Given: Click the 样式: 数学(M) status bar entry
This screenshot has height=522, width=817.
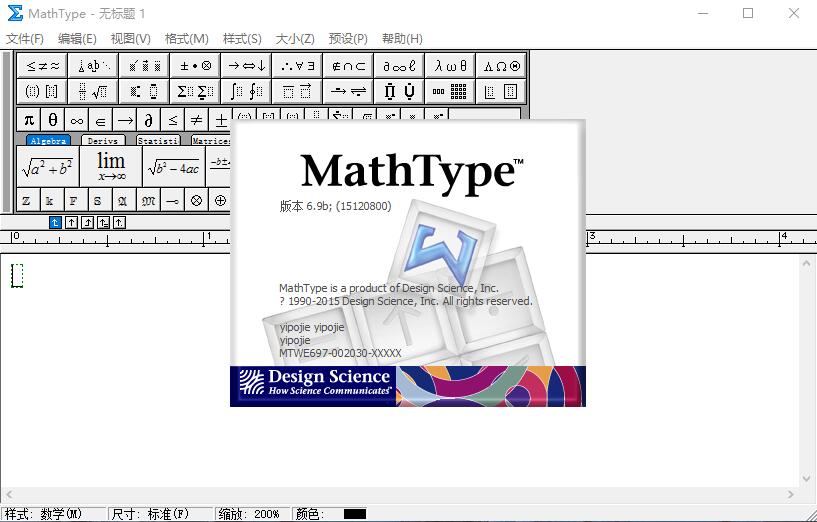Looking at the screenshot, I should tap(54, 514).
